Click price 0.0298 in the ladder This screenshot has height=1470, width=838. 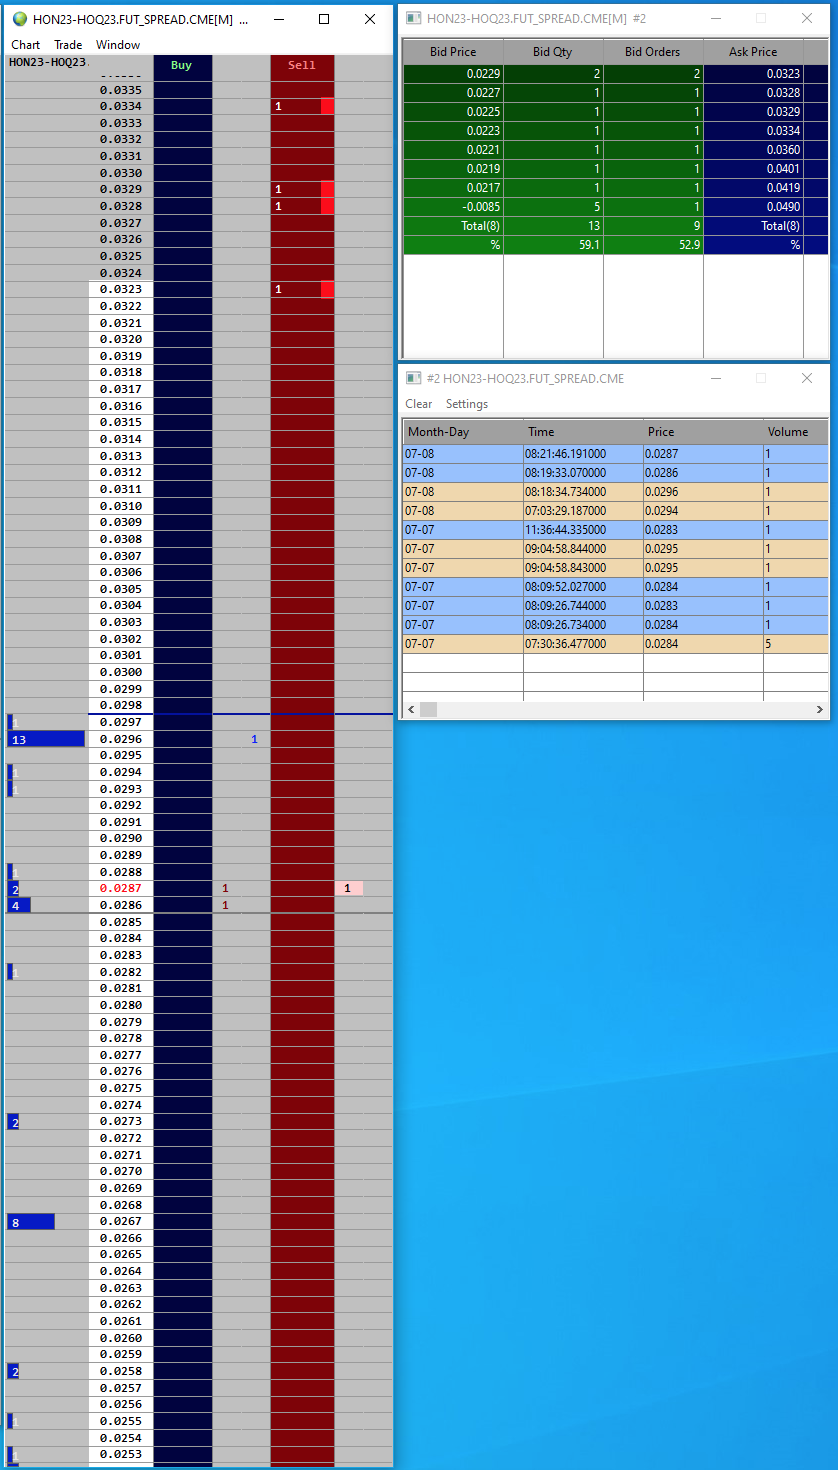[121, 705]
